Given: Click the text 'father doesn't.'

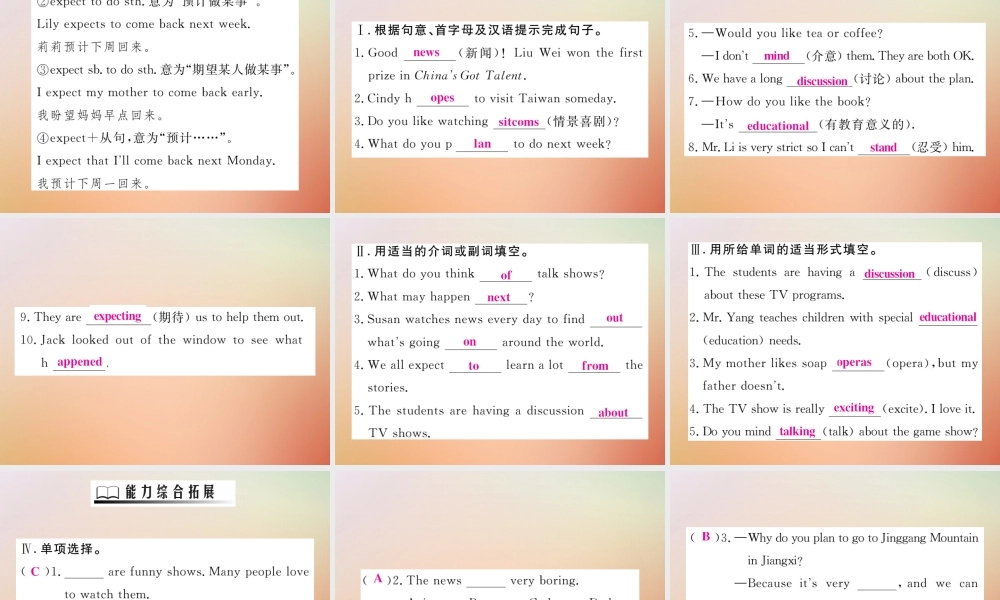Looking at the screenshot, I should [744, 386].
